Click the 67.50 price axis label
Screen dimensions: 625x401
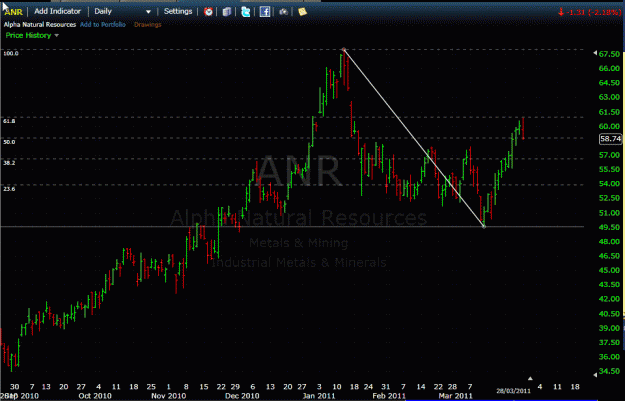[x=609, y=54]
